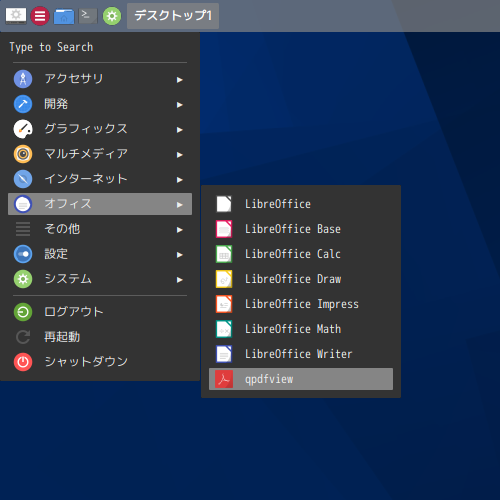500x500 pixels.
Task: Select the デスクトップ1 workspace button
Action: click(x=173, y=16)
